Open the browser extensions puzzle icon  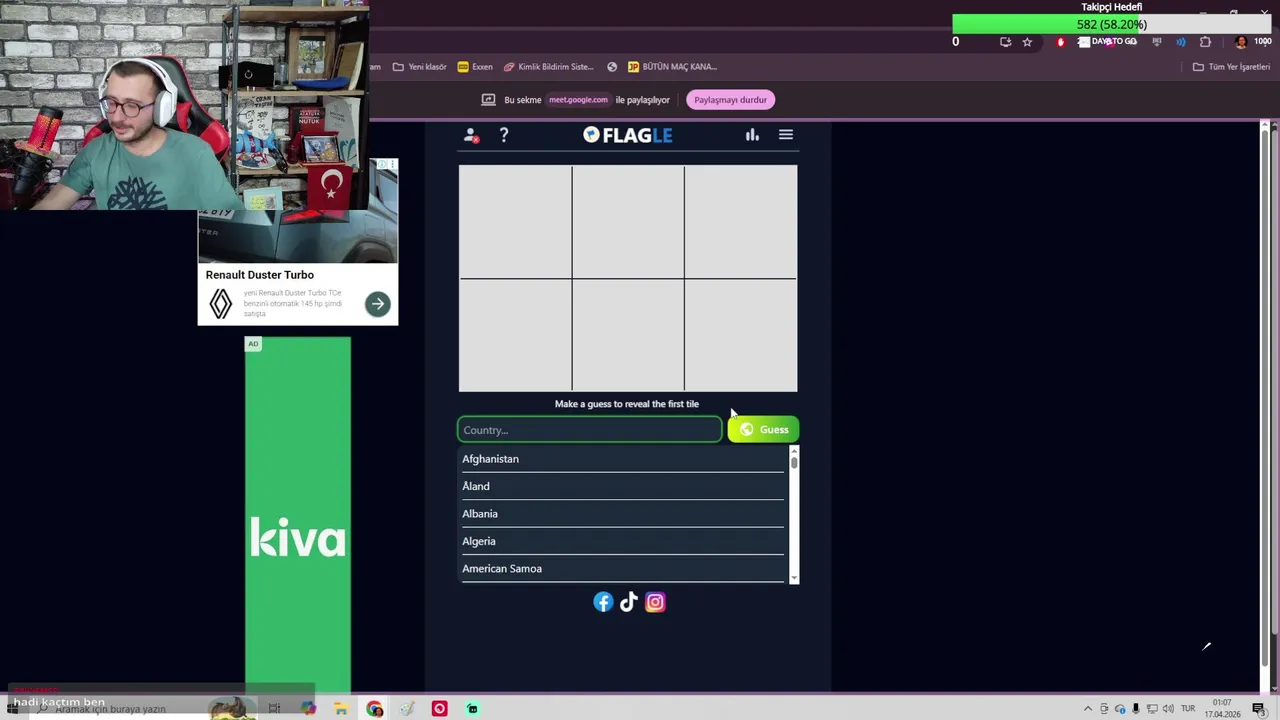point(1205,42)
